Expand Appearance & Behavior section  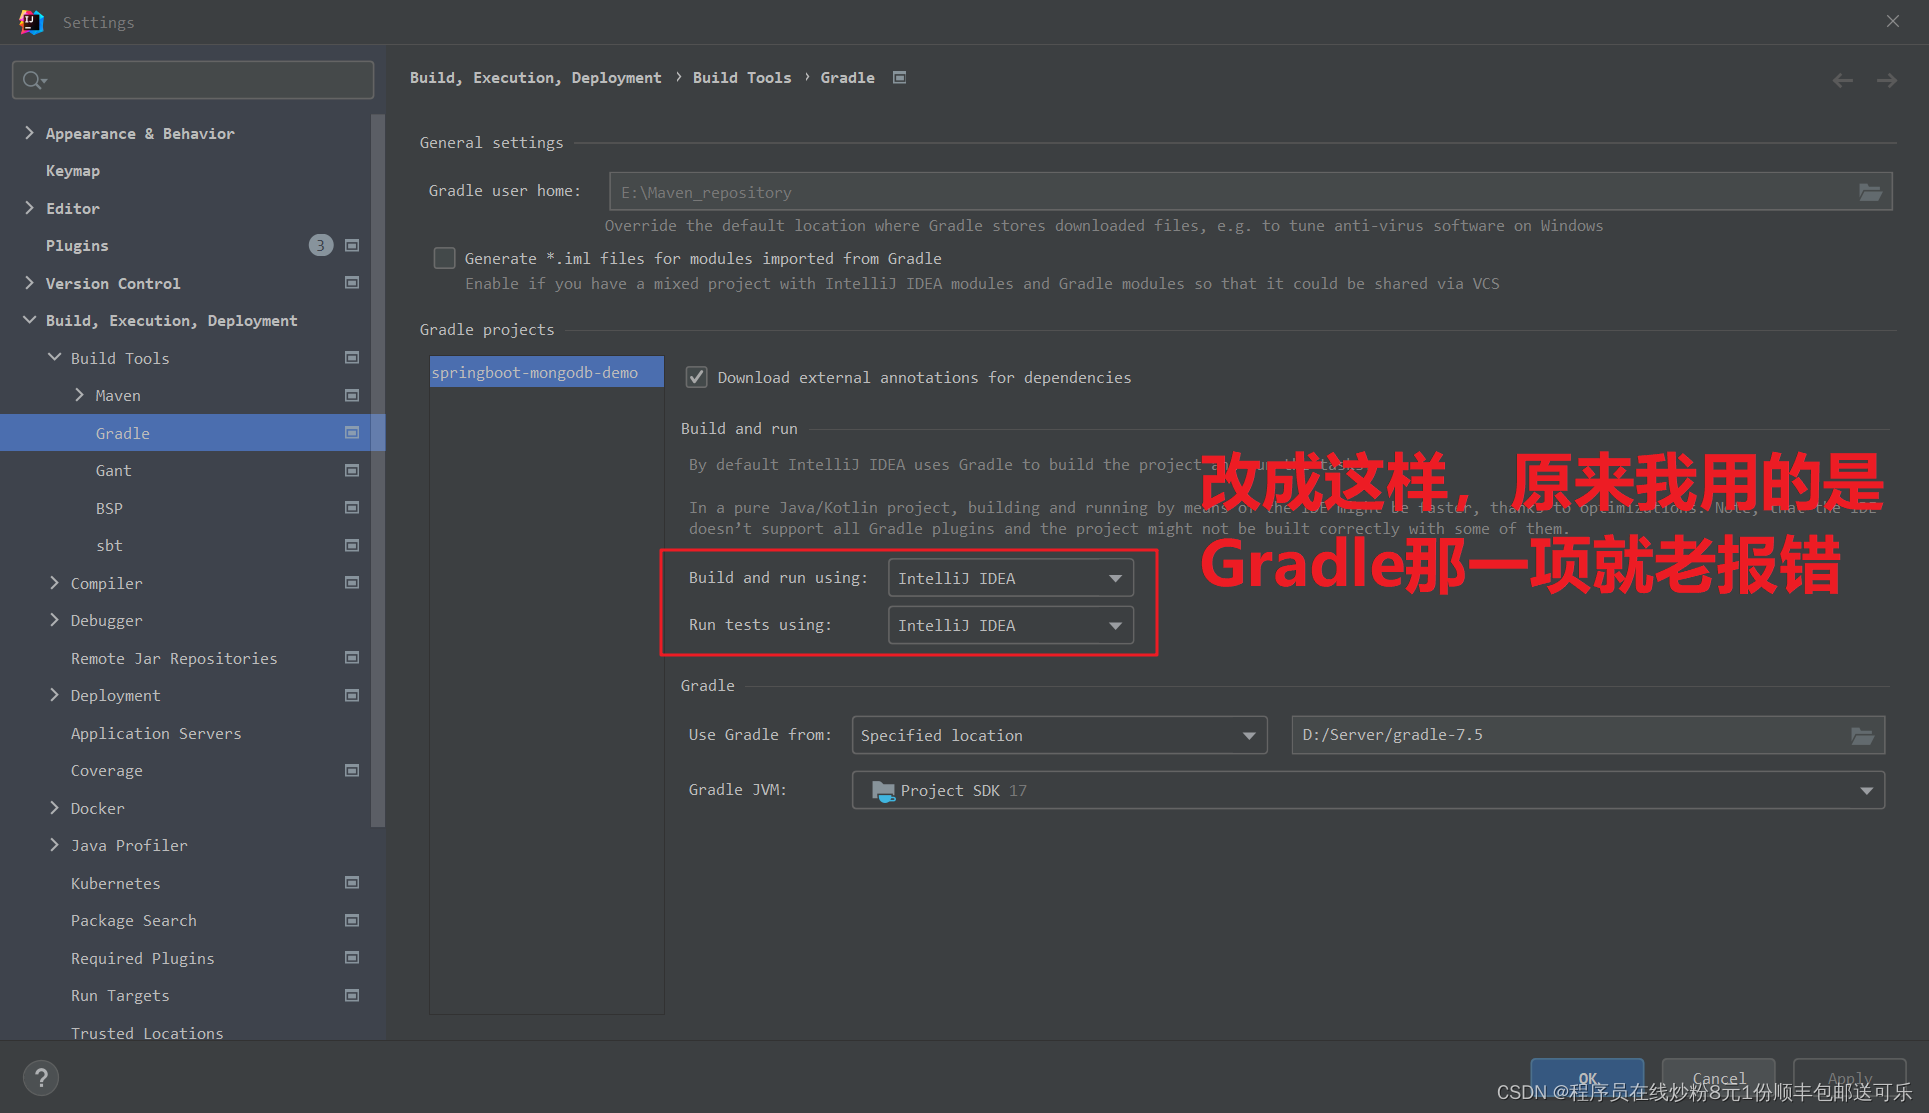coord(29,133)
